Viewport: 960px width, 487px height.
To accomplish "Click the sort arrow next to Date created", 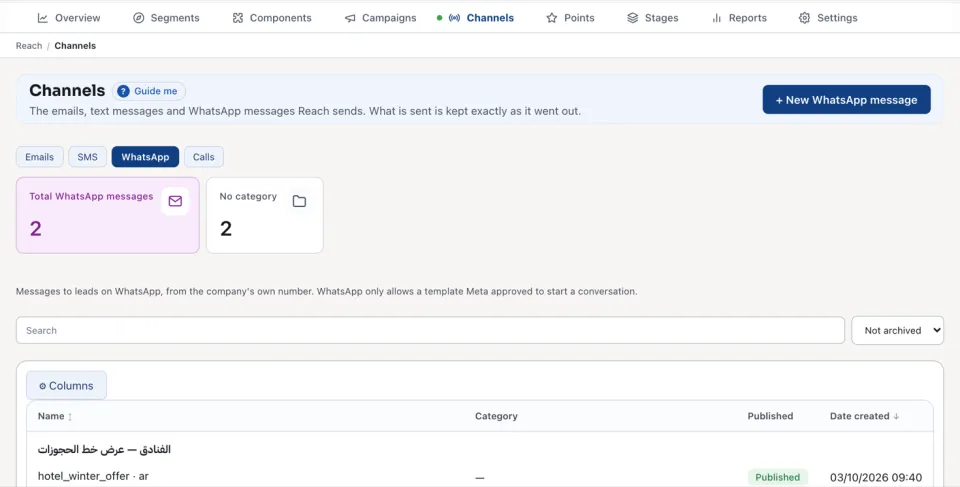I will pyautogui.click(x=896, y=416).
